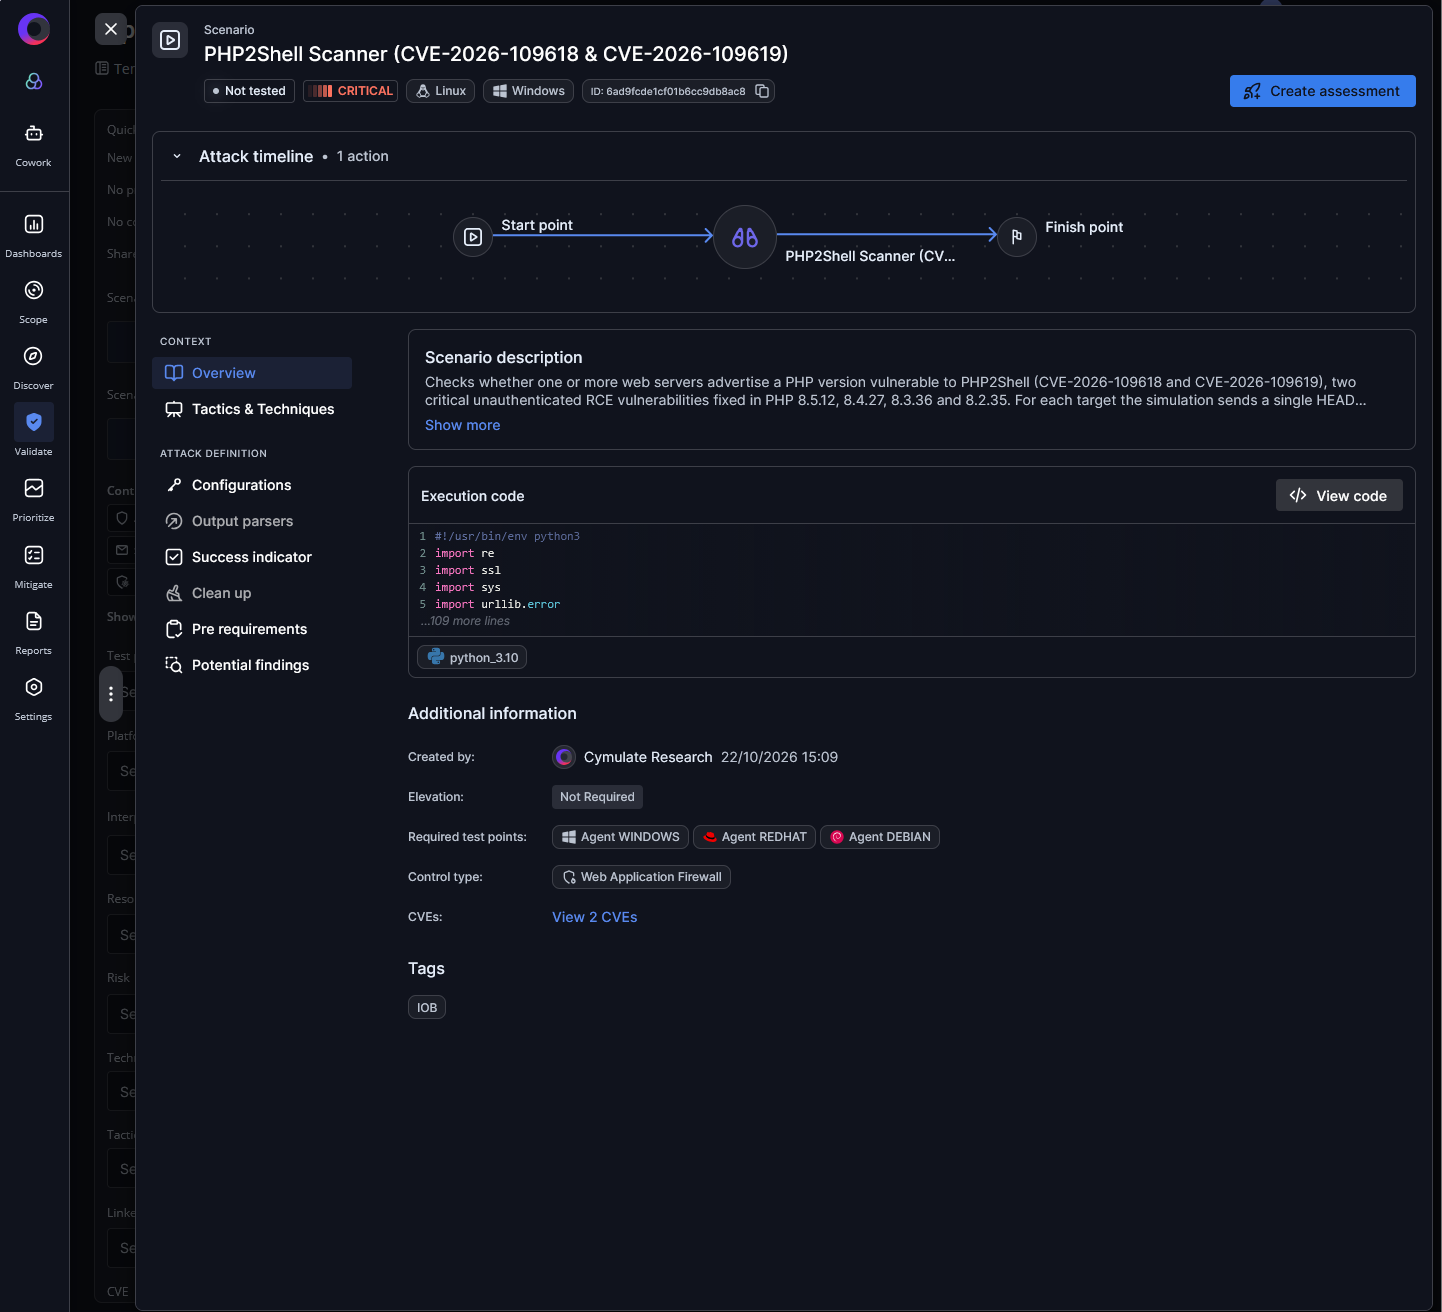Click the Not tested status badge
This screenshot has height=1312, width=1442.
coord(249,91)
